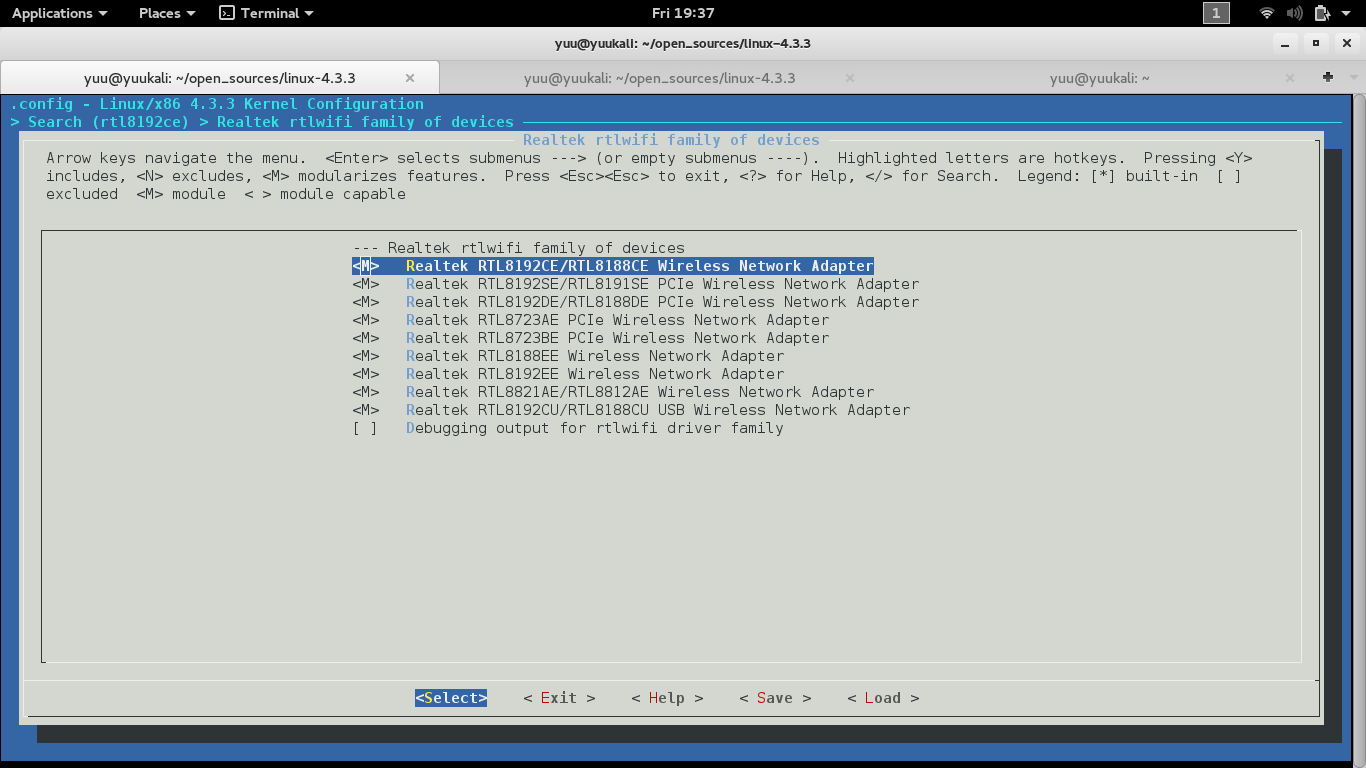Viewport: 1366px width, 768px height.
Task: Click the terminal's vertical scrollbar
Action: [x=1359, y=430]
